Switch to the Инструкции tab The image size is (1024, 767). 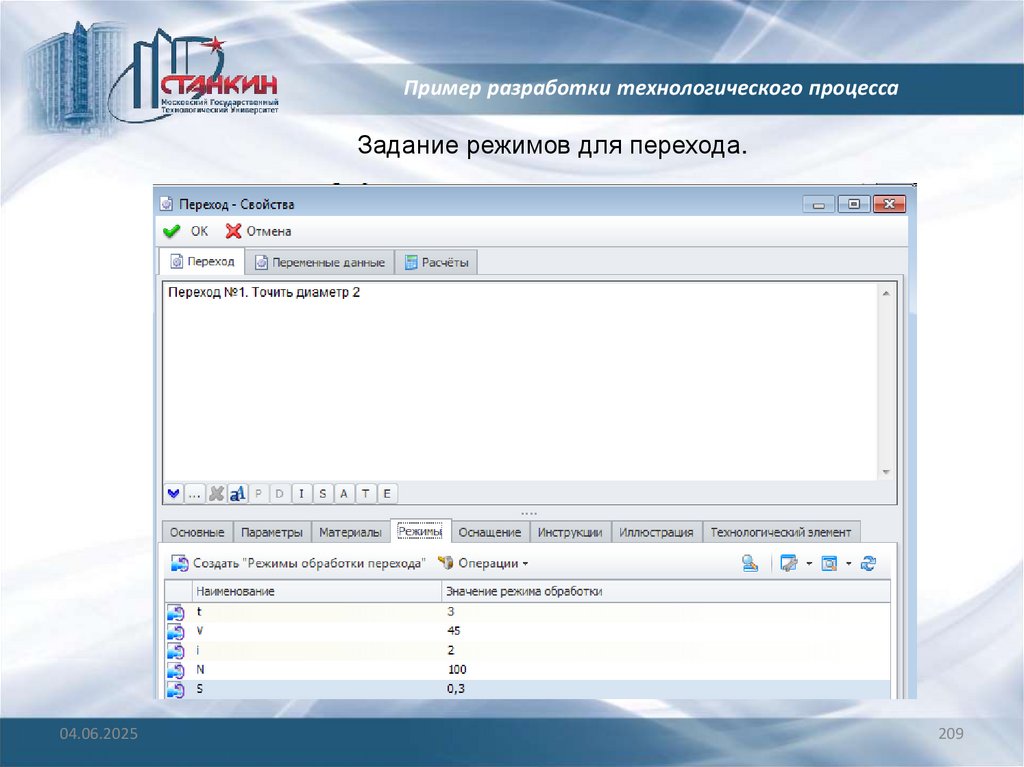coord(569,532)
